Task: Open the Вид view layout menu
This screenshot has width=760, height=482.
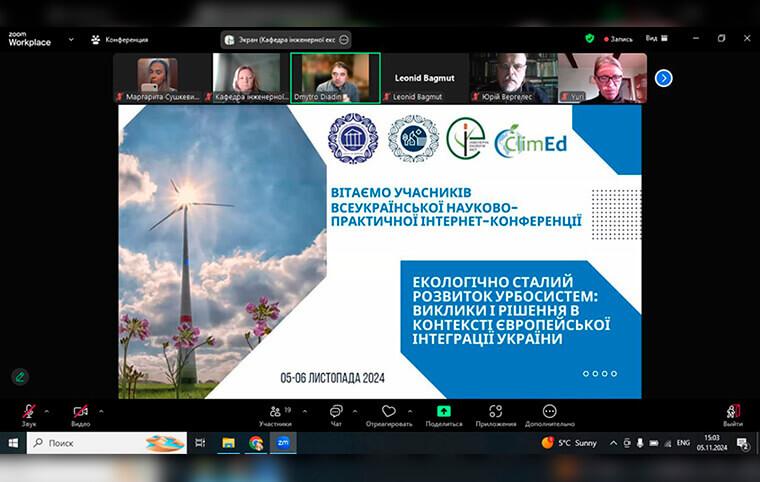Action: tap(657, 38)
